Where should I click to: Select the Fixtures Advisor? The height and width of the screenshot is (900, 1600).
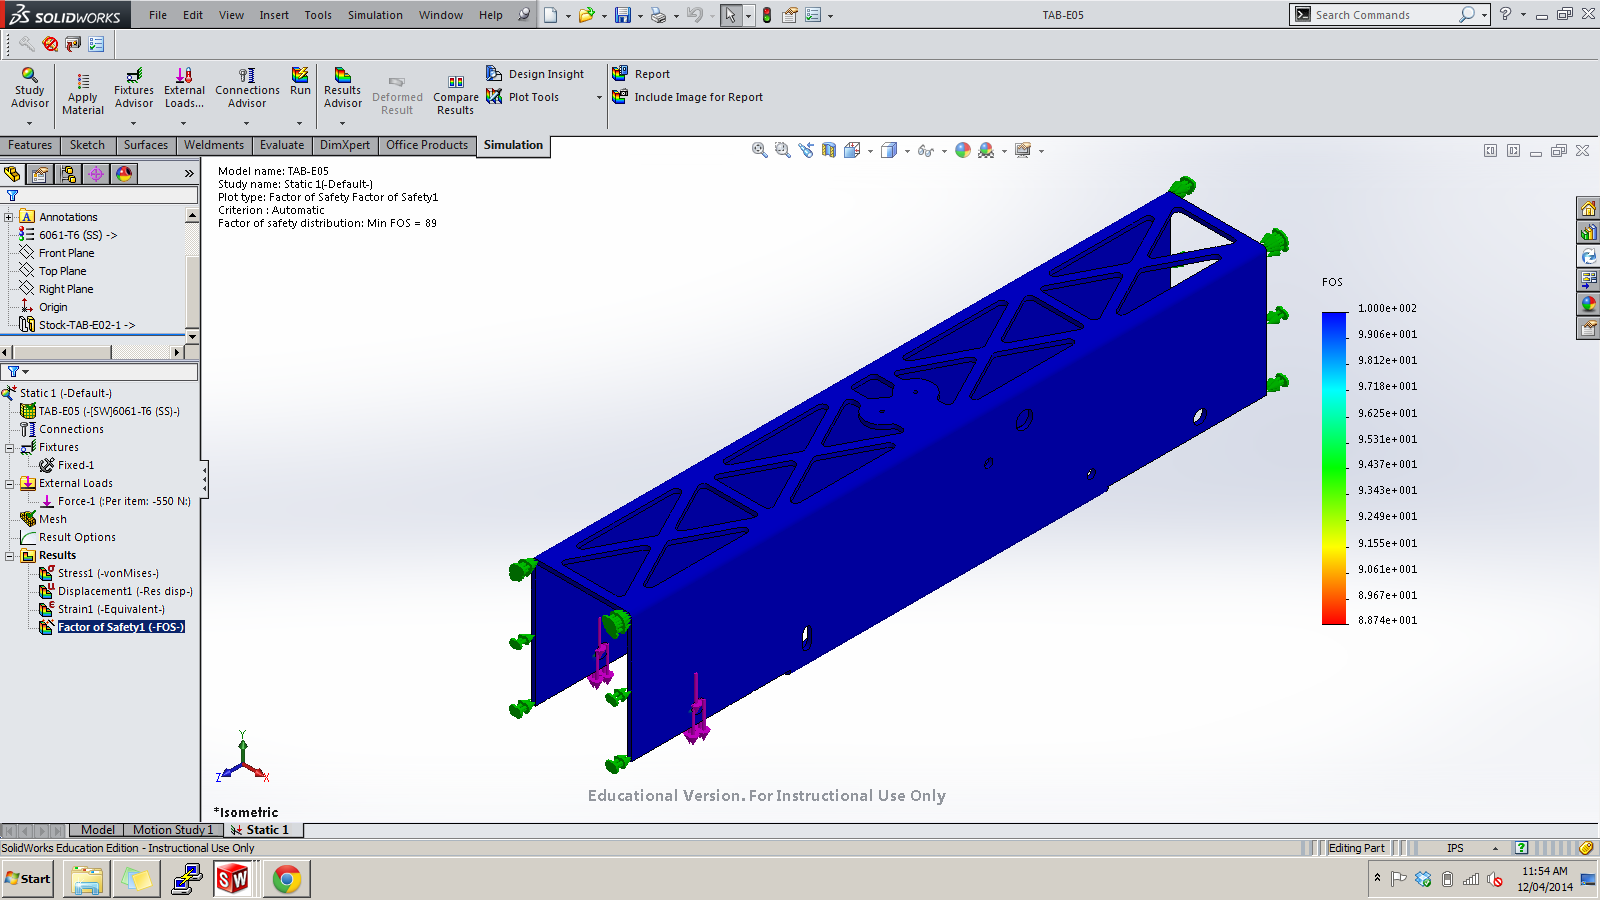click(133, 90)
